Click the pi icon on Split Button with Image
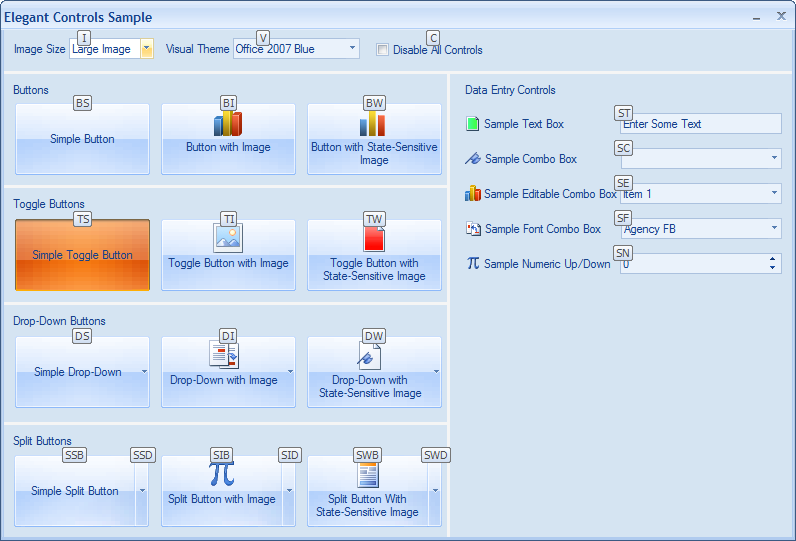Screen dimensions: 796x541 [x=222, y=474]
